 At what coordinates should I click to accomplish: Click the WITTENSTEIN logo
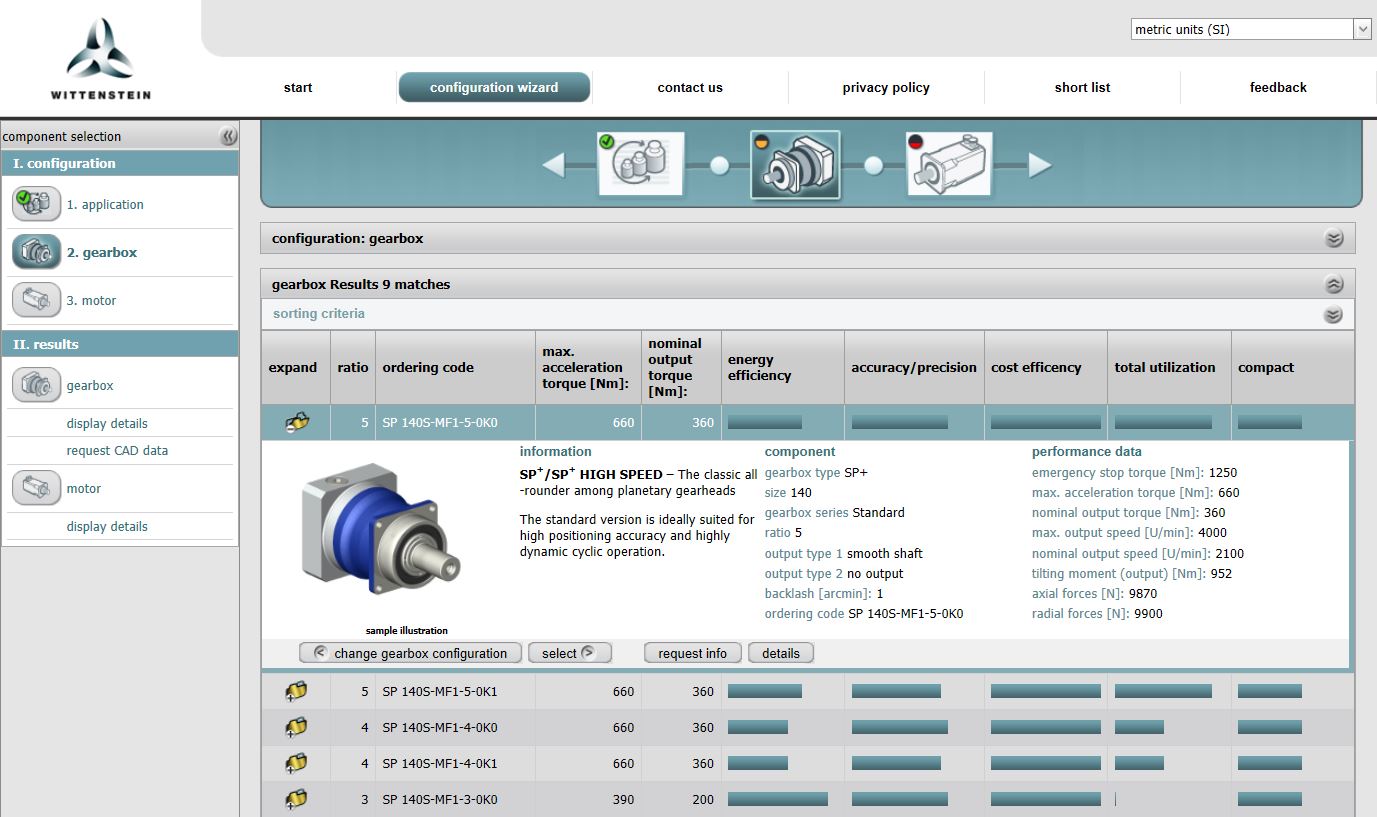pos(100,59)
